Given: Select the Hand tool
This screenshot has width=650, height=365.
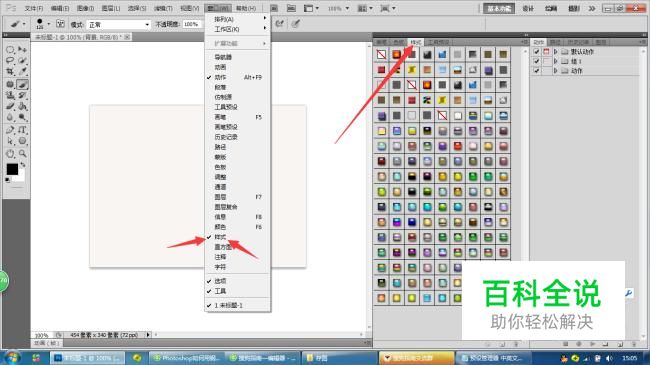Looking at the screenshot, I should click(10, 153).
